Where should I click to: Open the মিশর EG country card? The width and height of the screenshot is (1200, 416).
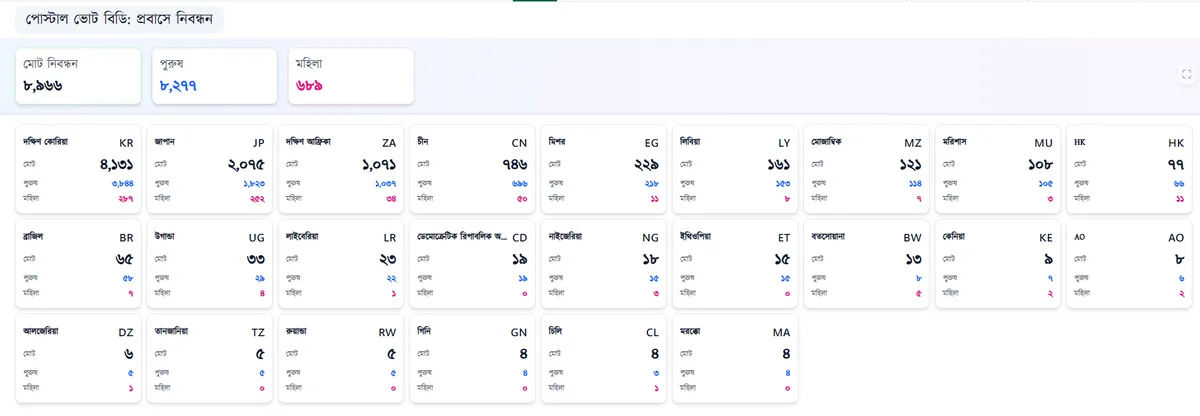[x=604, y=170]
